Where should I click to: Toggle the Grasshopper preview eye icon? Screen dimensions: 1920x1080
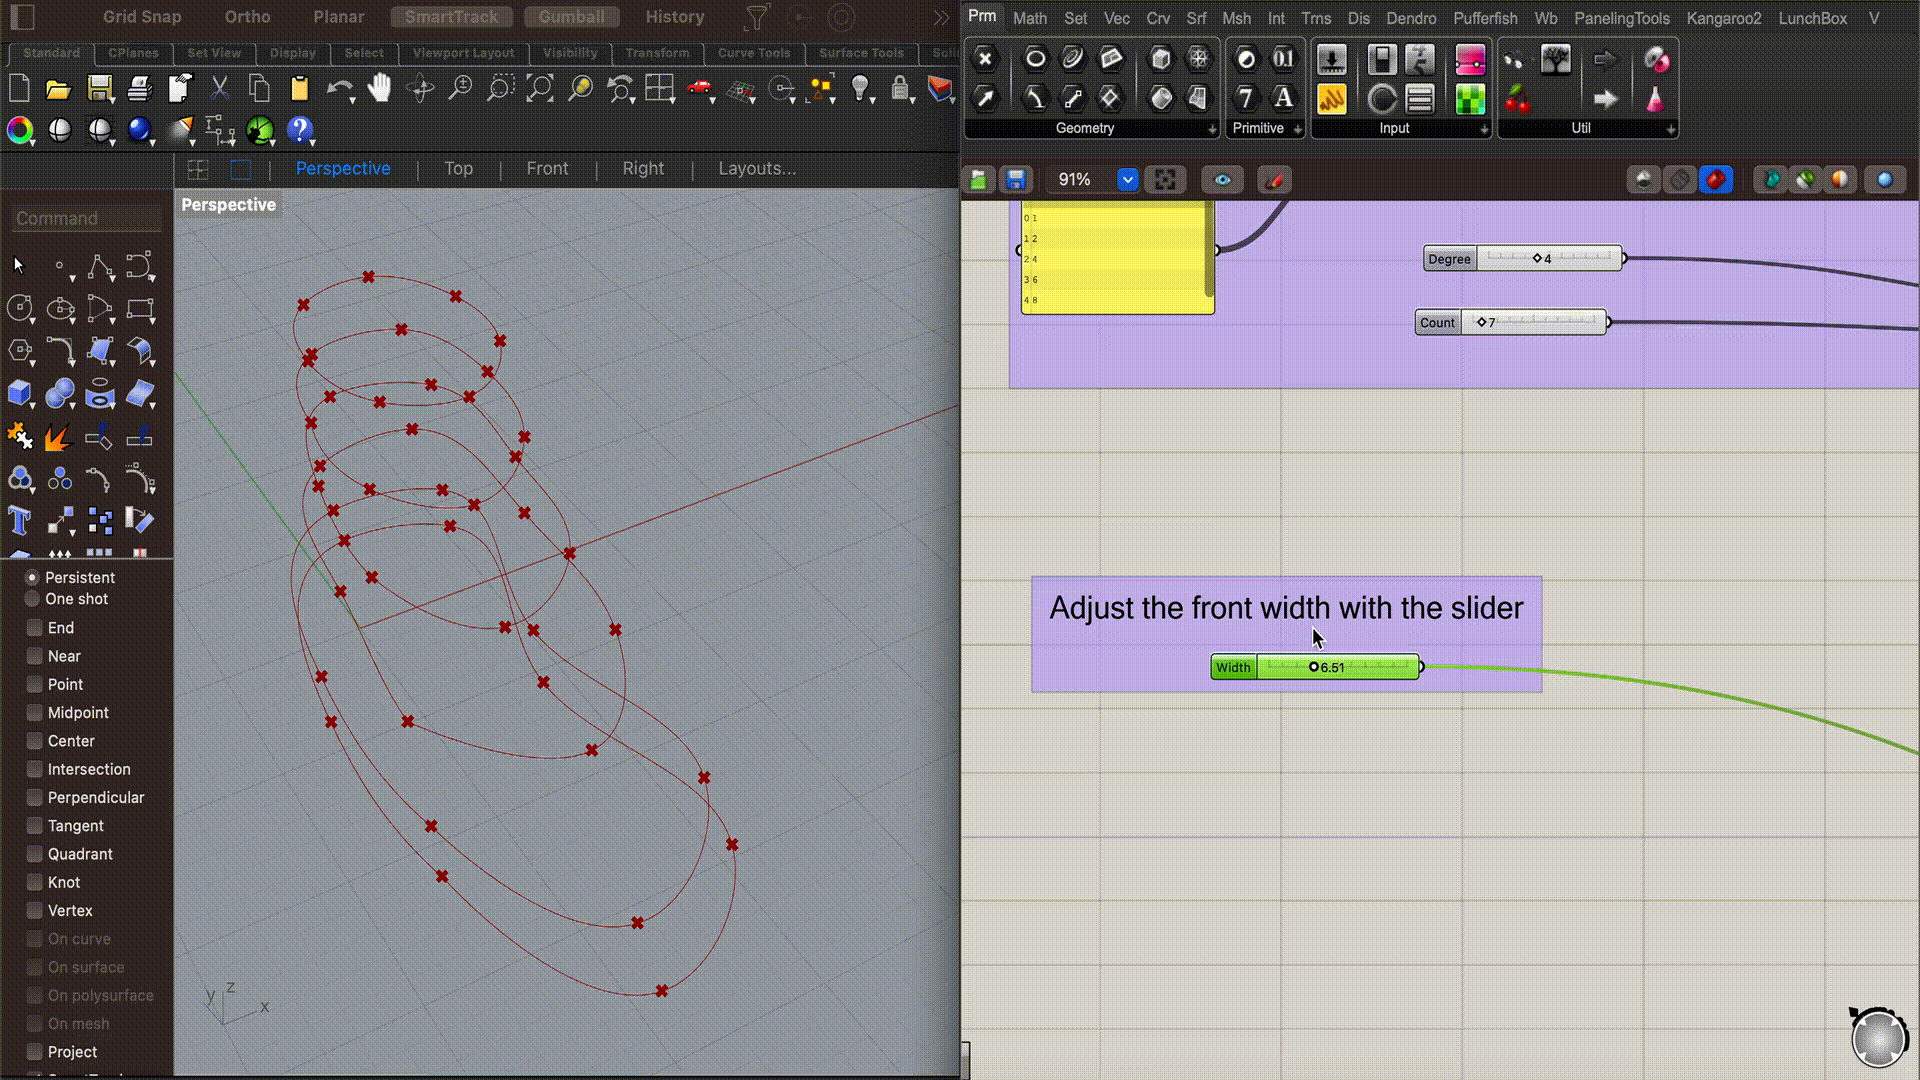coord(1222,180)
